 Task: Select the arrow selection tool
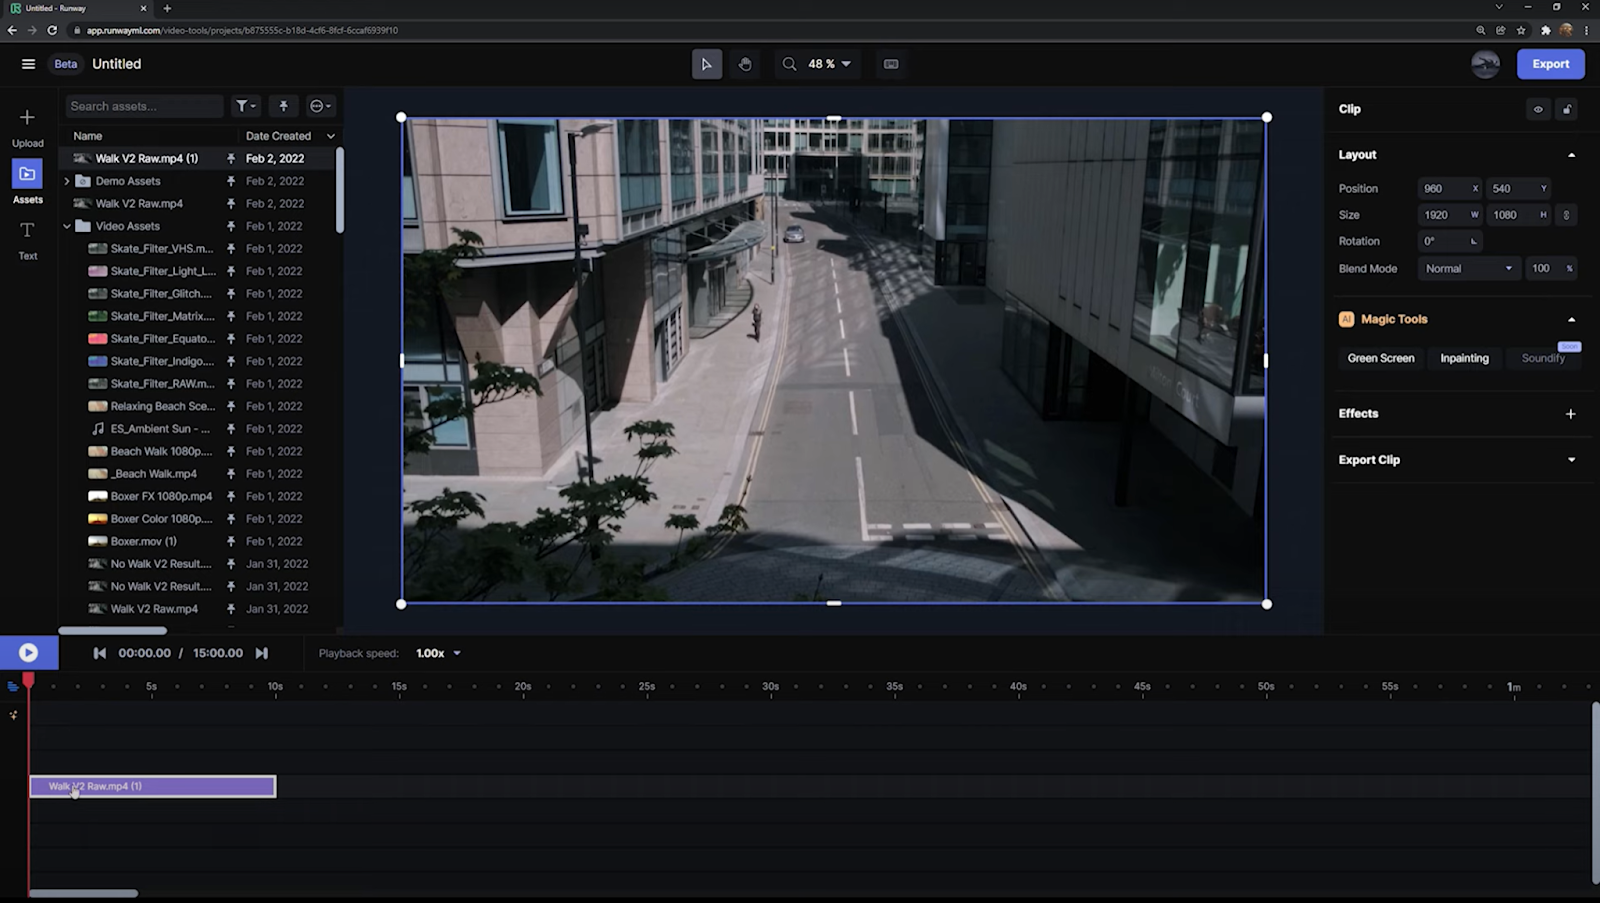tap(707, 64)
